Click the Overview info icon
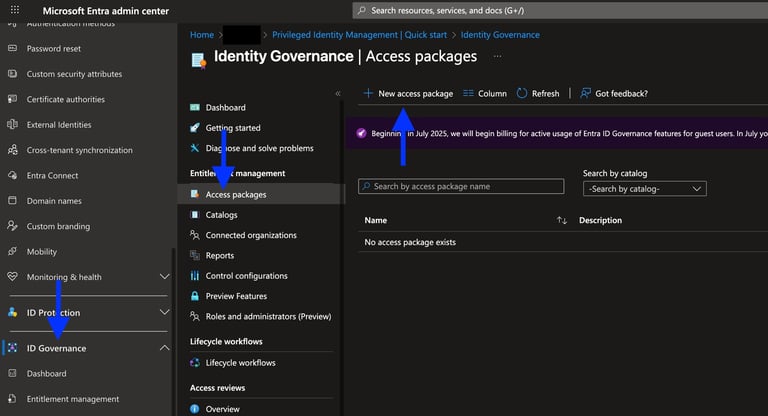Viewport: 768px width, 416px height. point(194,409)
